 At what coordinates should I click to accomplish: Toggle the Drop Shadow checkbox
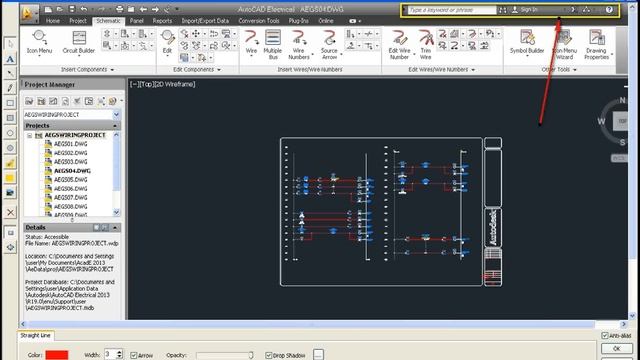[268, 355]
